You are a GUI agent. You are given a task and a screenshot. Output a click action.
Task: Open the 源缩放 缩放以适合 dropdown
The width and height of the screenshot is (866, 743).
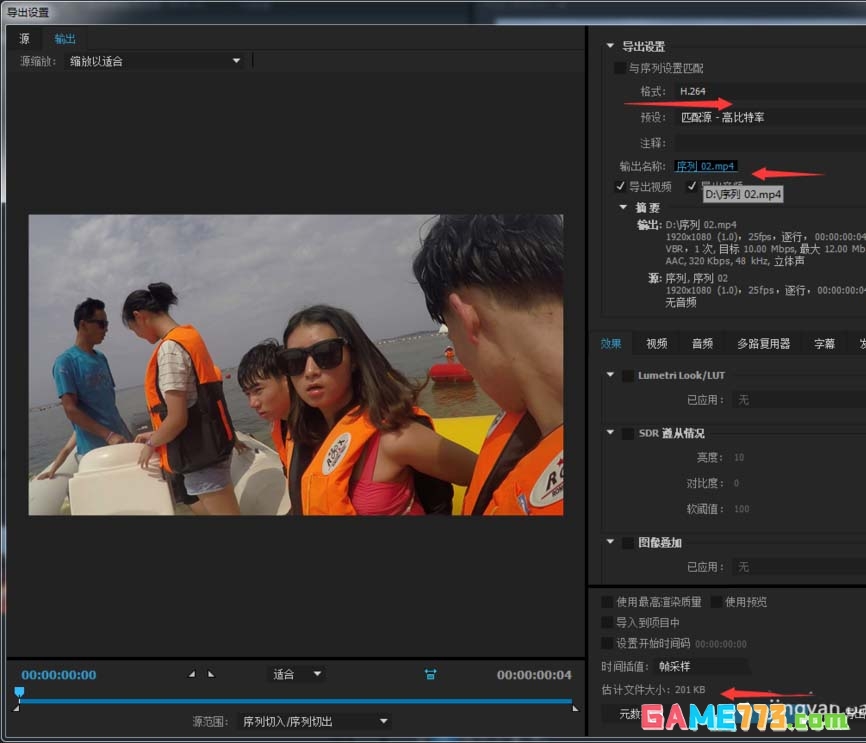click(155, 61)
